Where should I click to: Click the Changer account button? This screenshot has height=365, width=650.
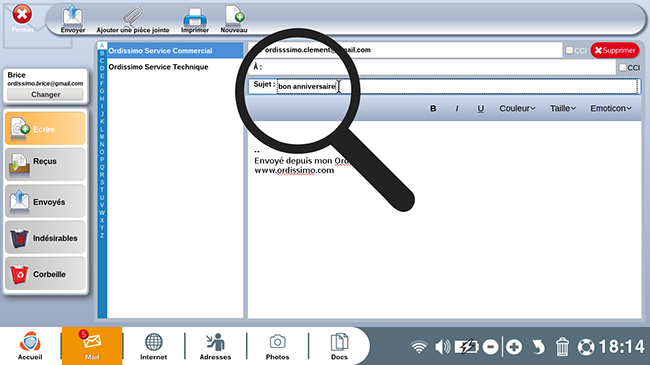46,95
